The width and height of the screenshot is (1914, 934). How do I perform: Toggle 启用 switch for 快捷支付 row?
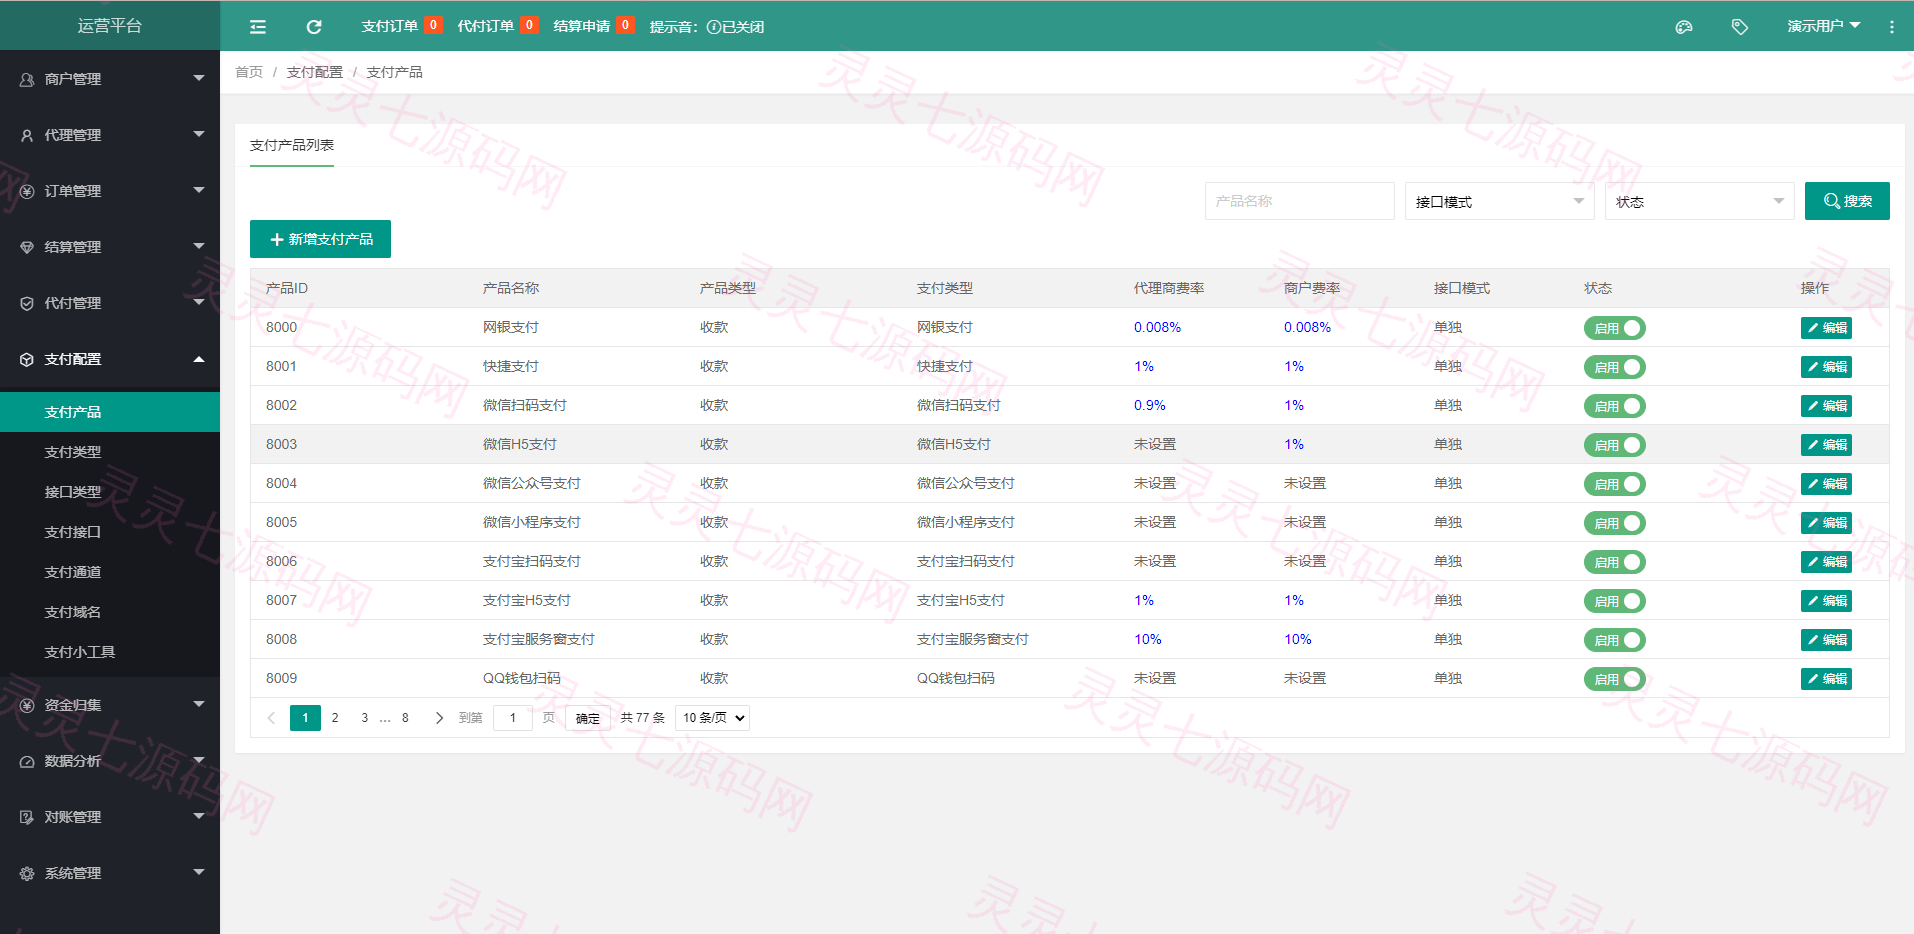[x=1614, y=367]
